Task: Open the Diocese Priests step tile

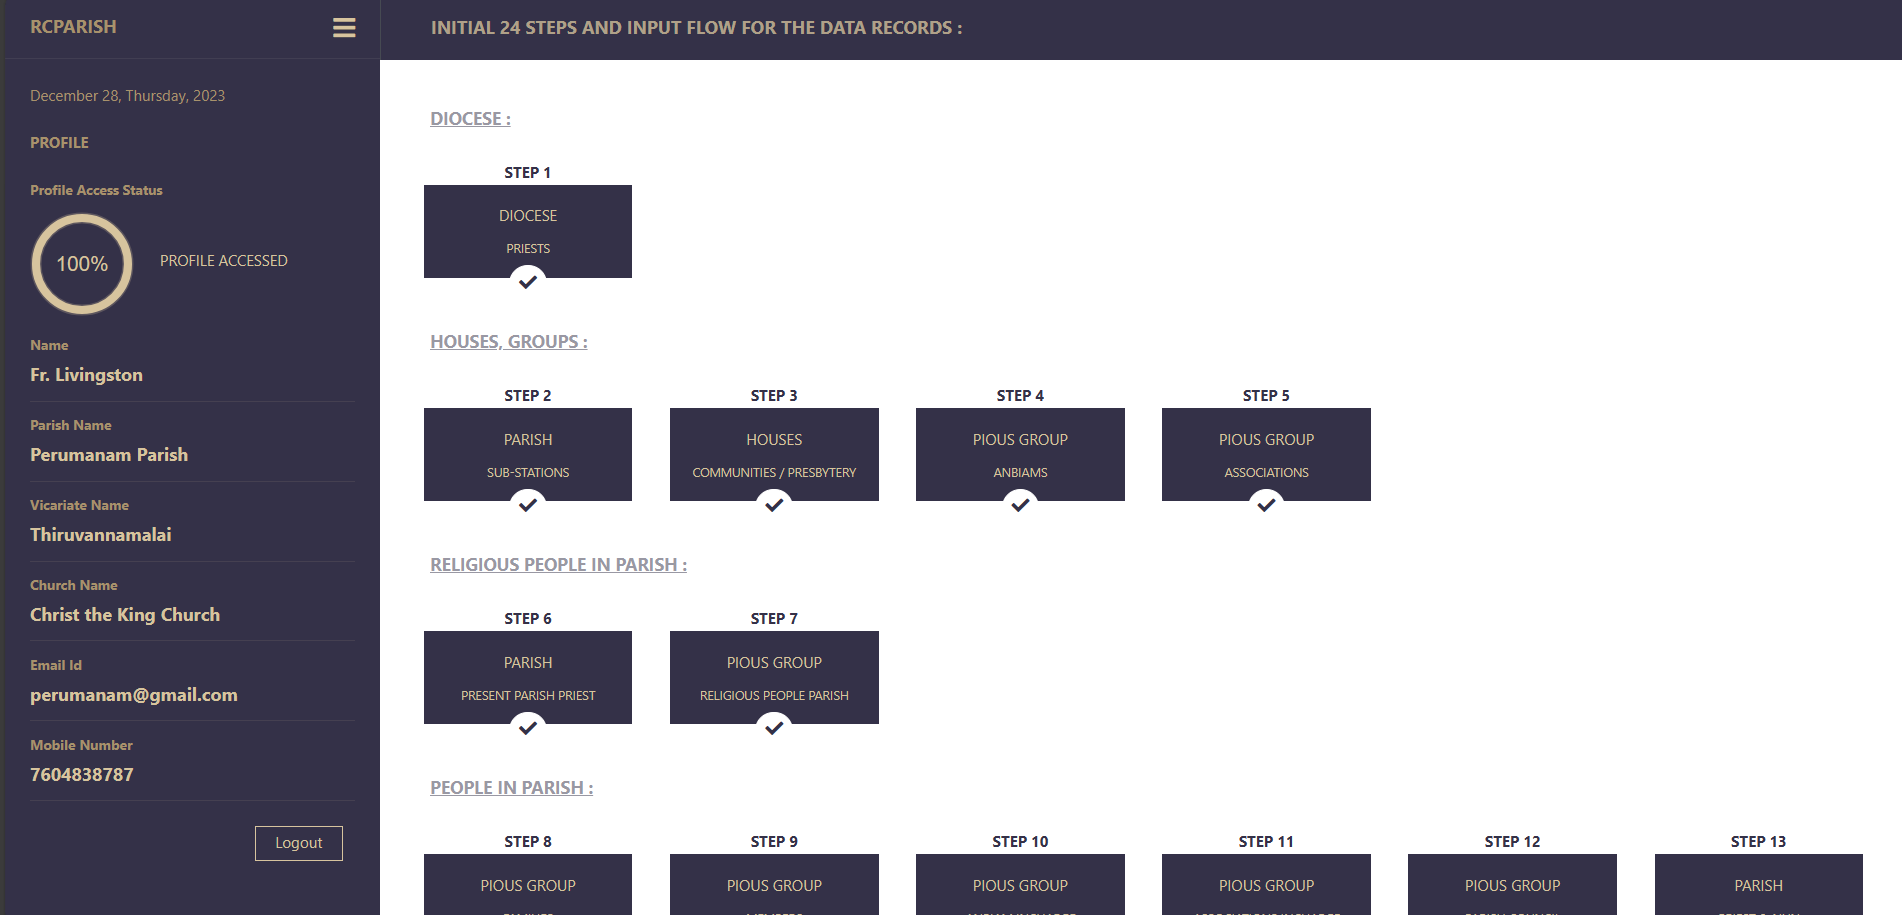Action: tap(528, 230)
